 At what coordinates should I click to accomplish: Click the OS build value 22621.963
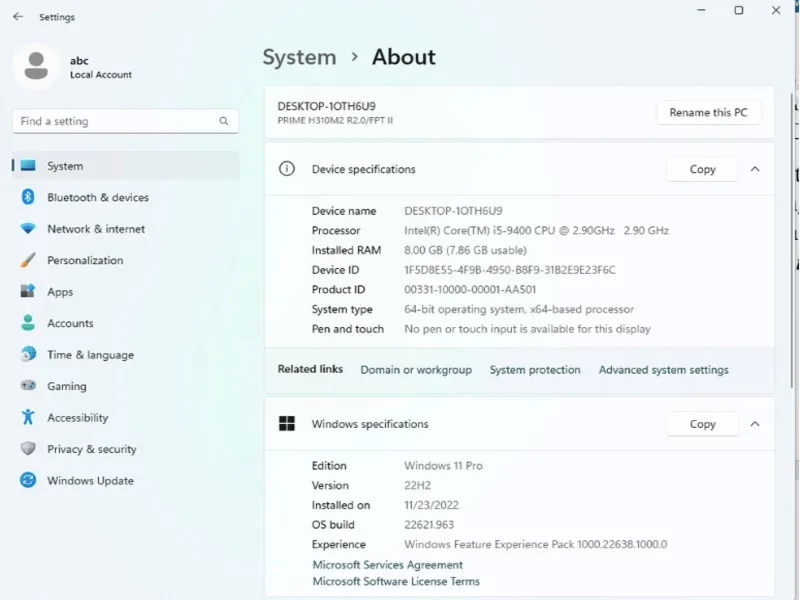(x=429, y=524)
